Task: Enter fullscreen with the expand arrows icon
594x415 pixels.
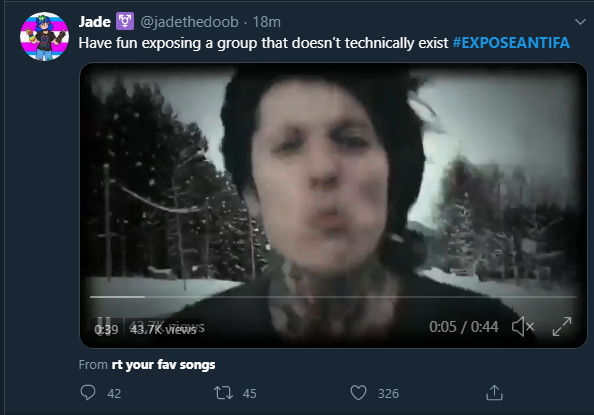Action: [562, 327]
